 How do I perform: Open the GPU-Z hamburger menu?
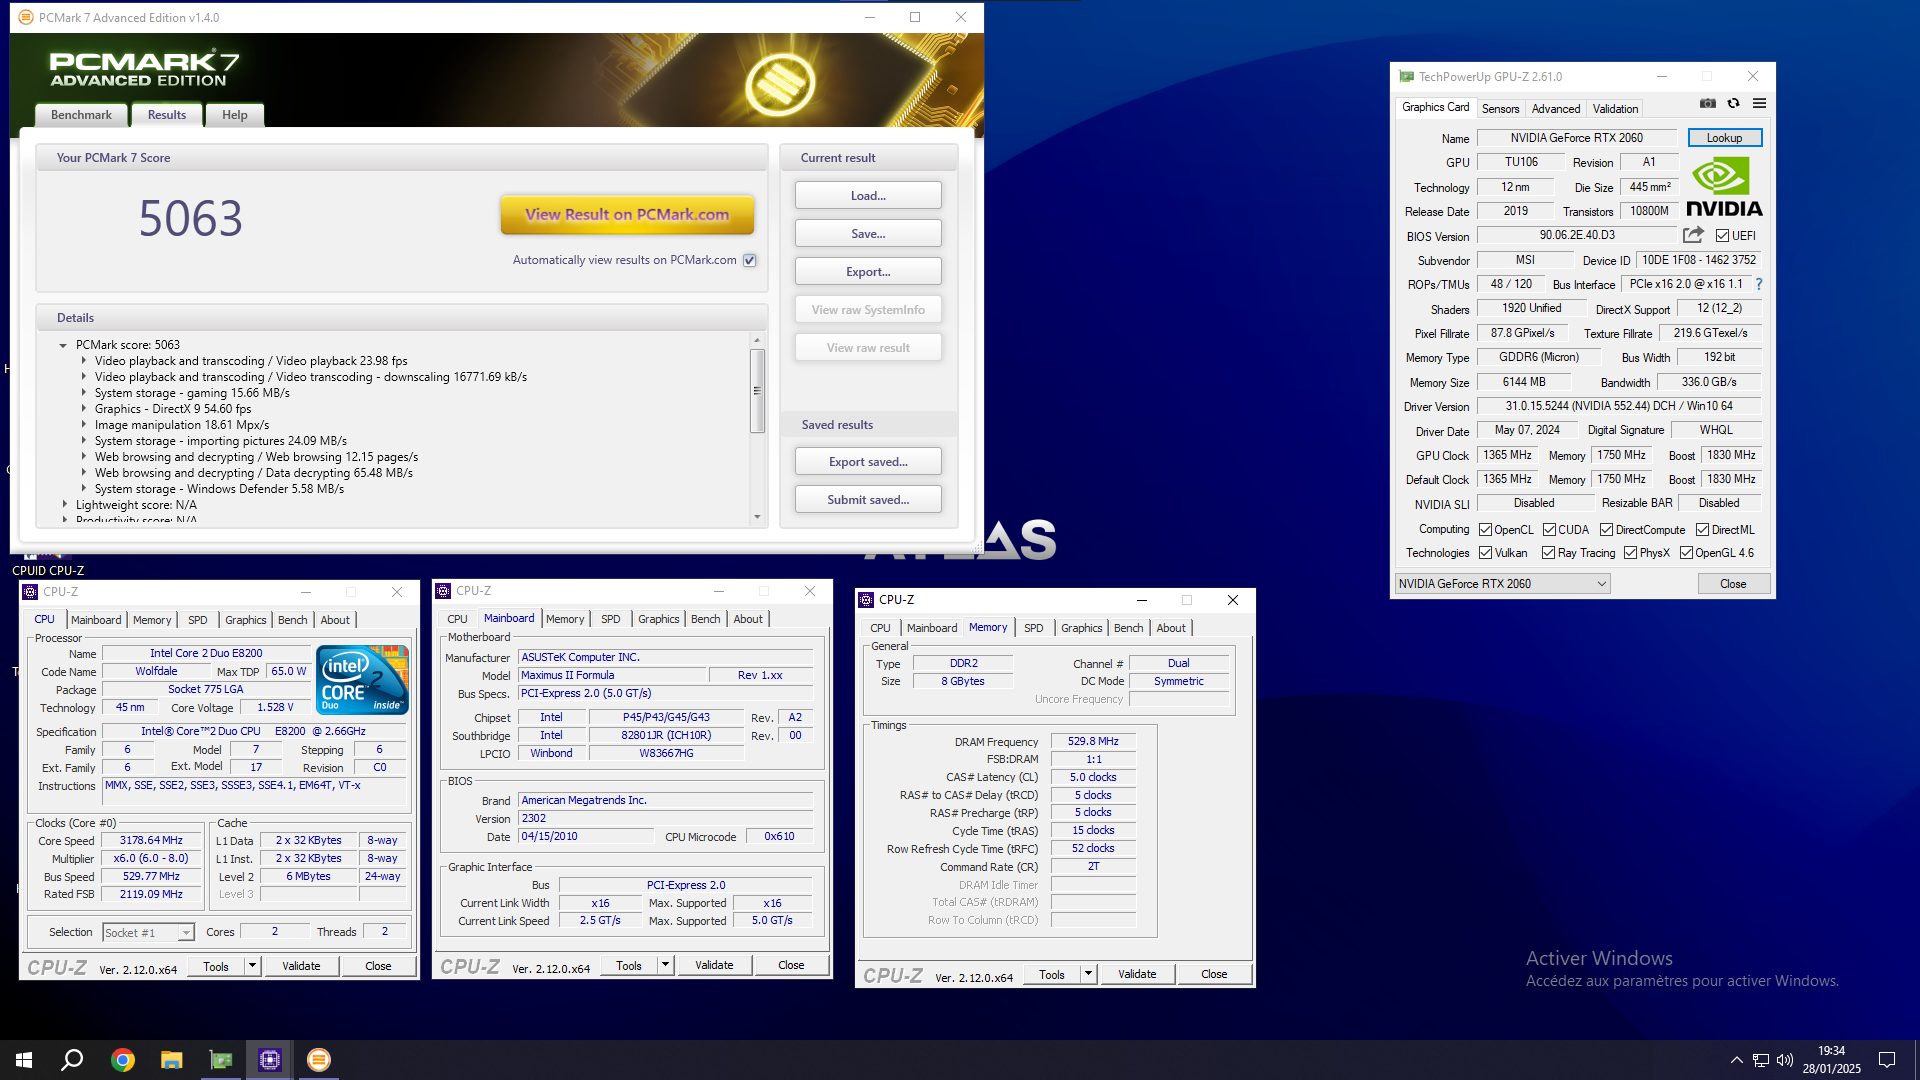(1760, 104)
